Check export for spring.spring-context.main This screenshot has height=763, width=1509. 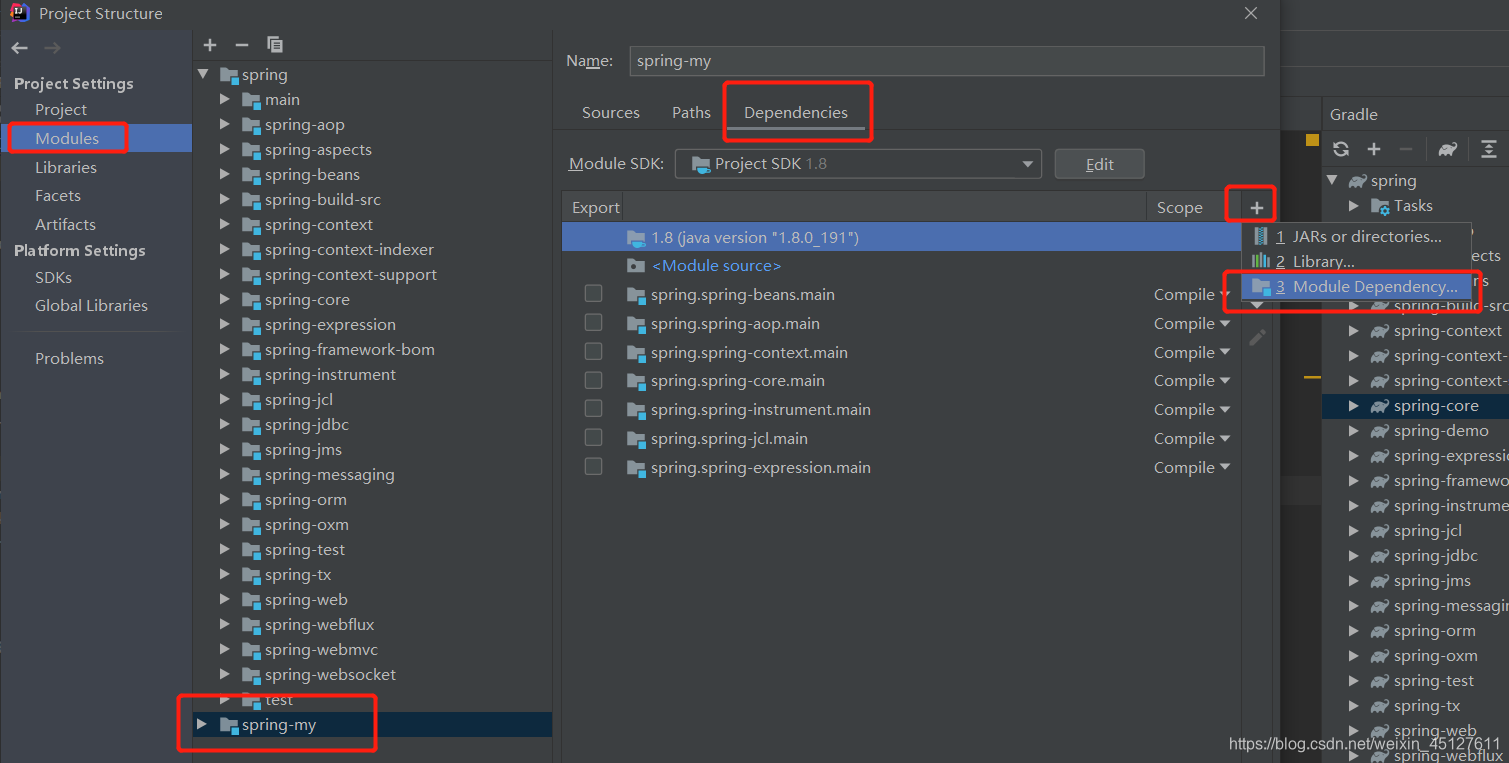[593, 352]
